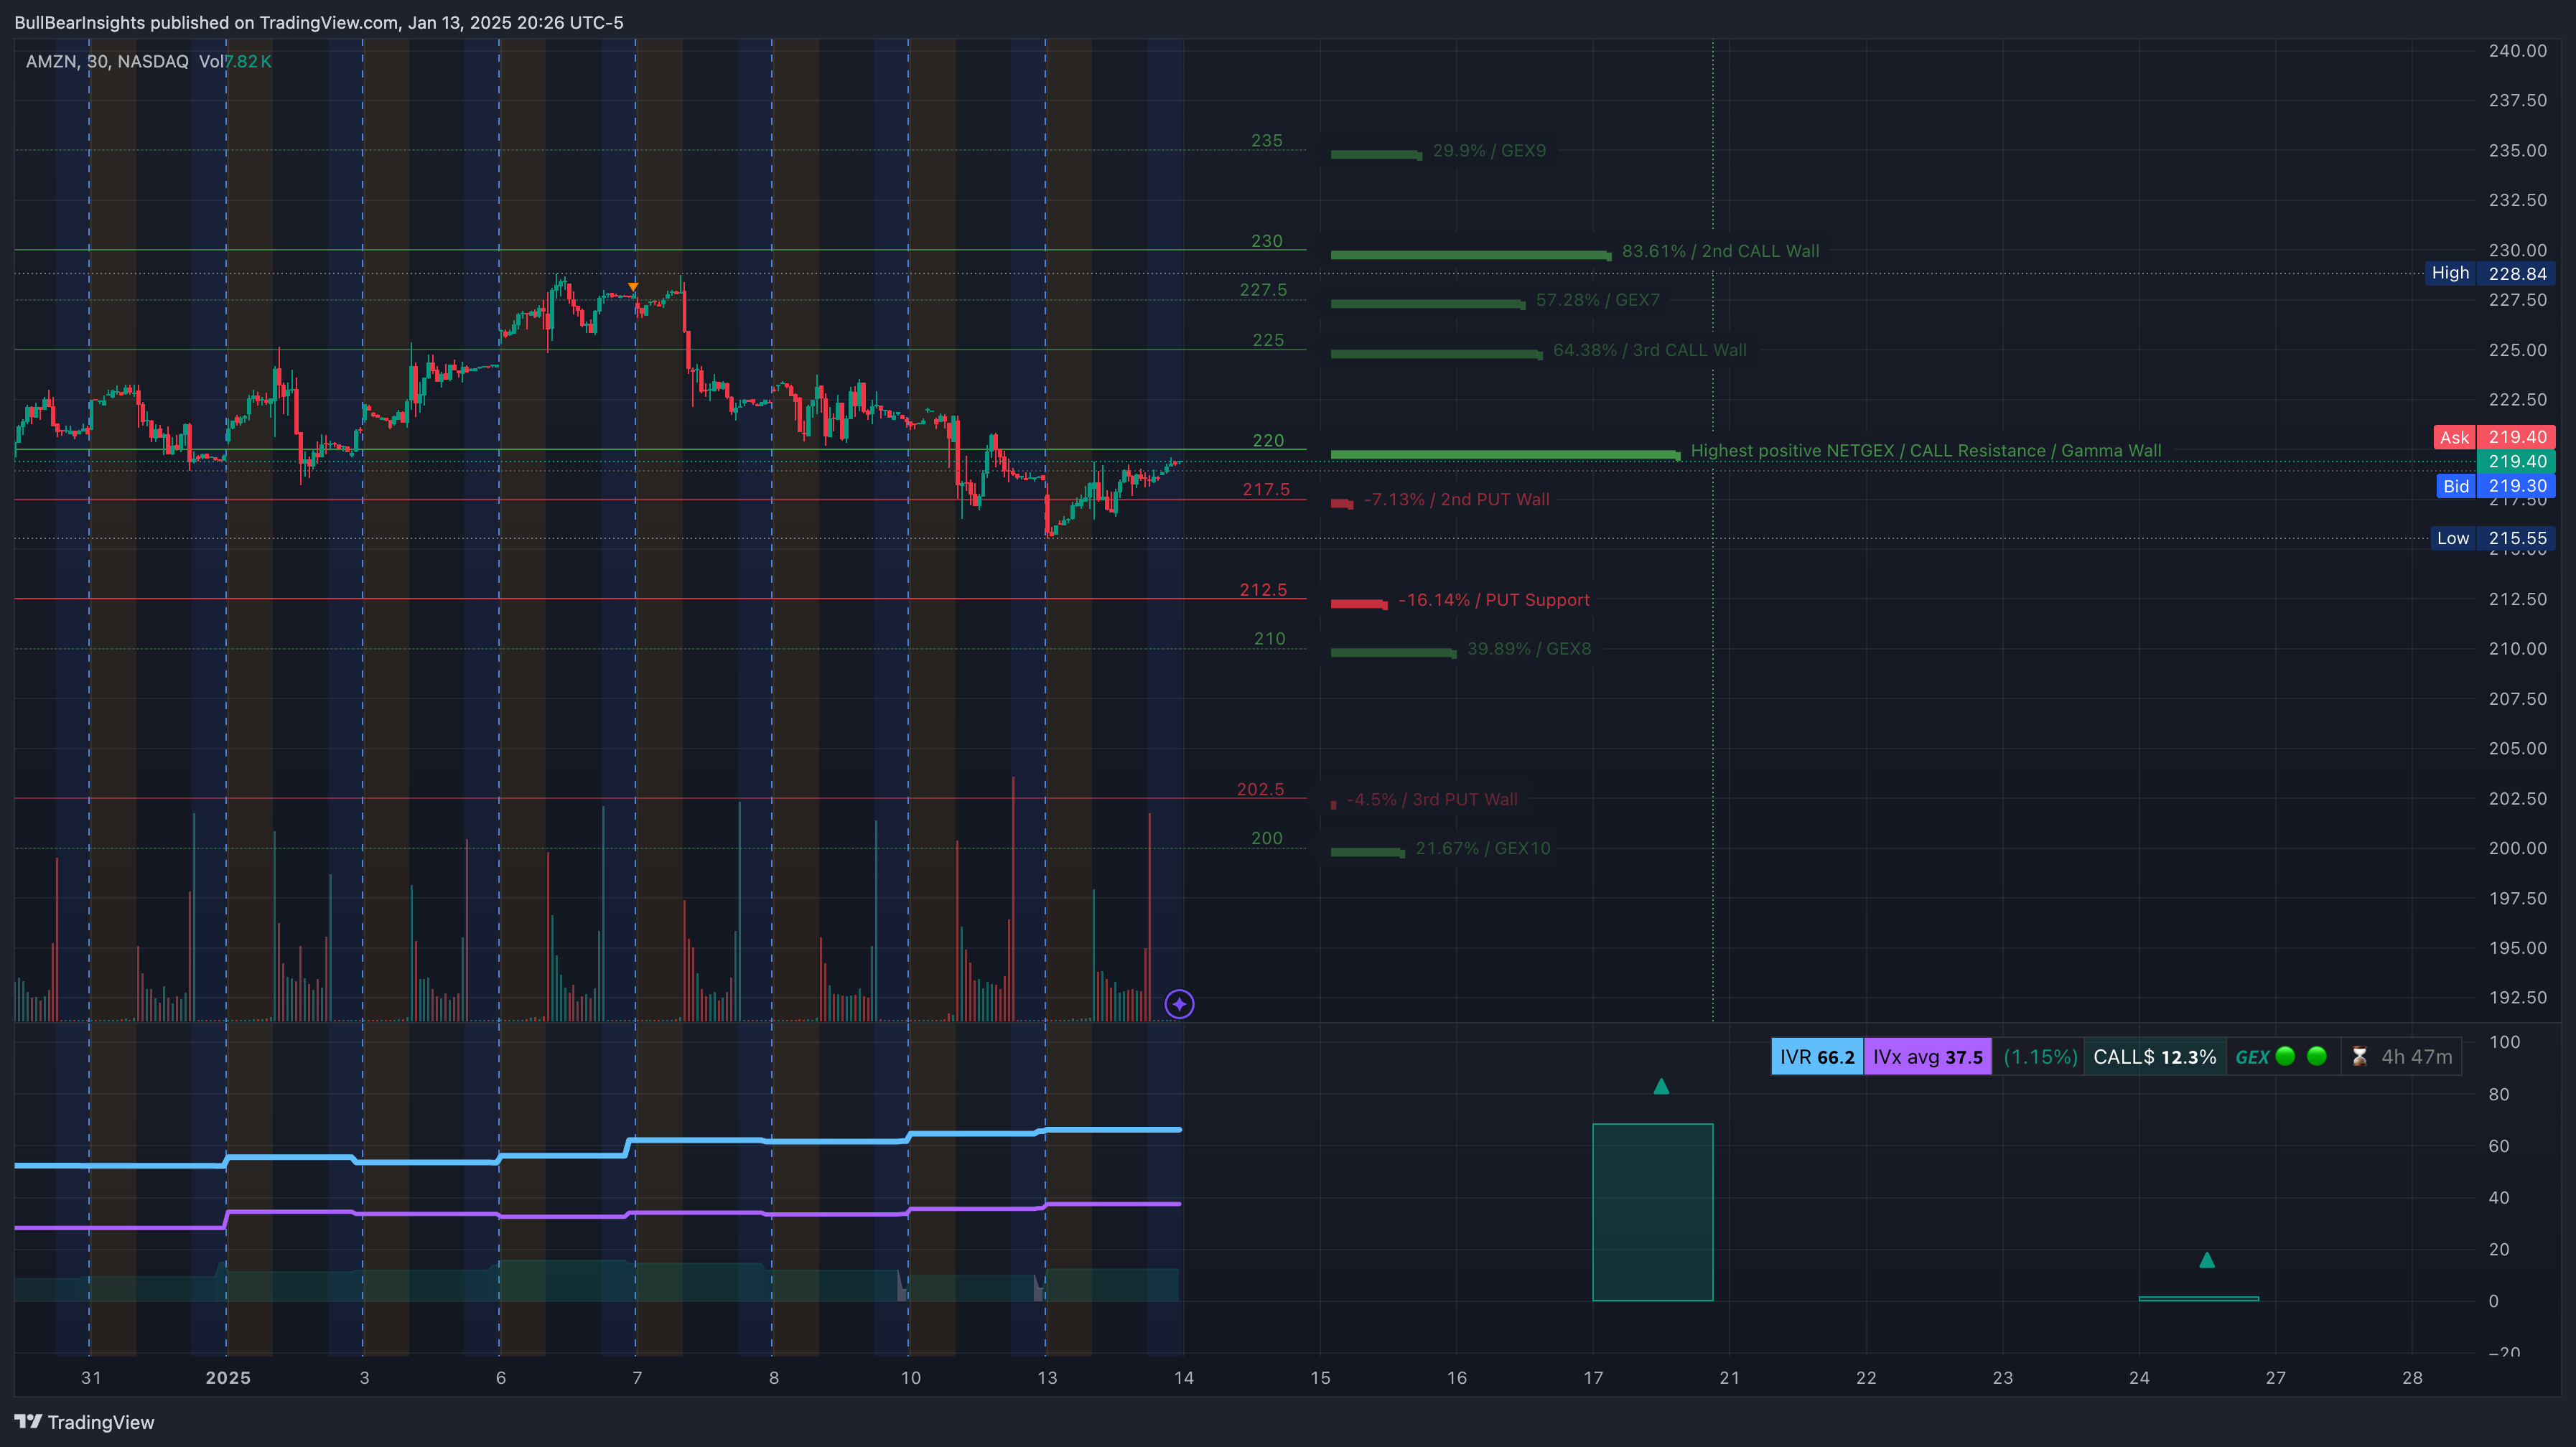Click the 100 label on the indicator scale
Image resolution: width=2576 pixels, height=1447 pixels.
click(x=2504, y=1042)
